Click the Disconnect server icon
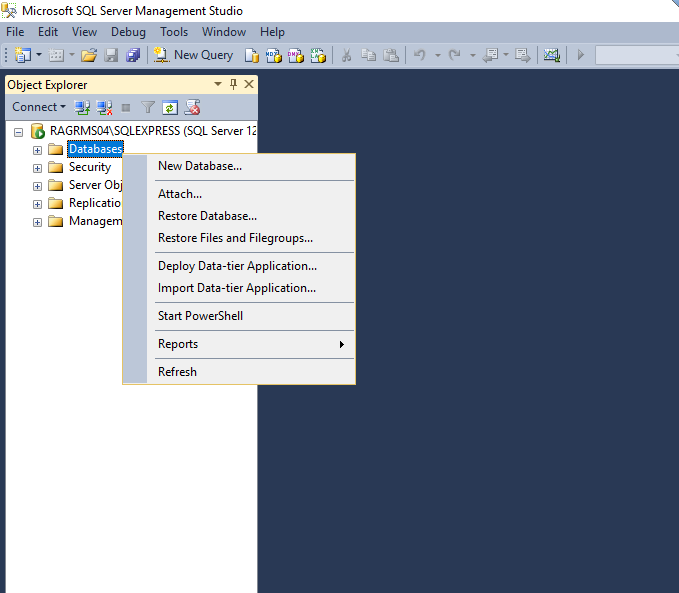 tap(104, 107)
